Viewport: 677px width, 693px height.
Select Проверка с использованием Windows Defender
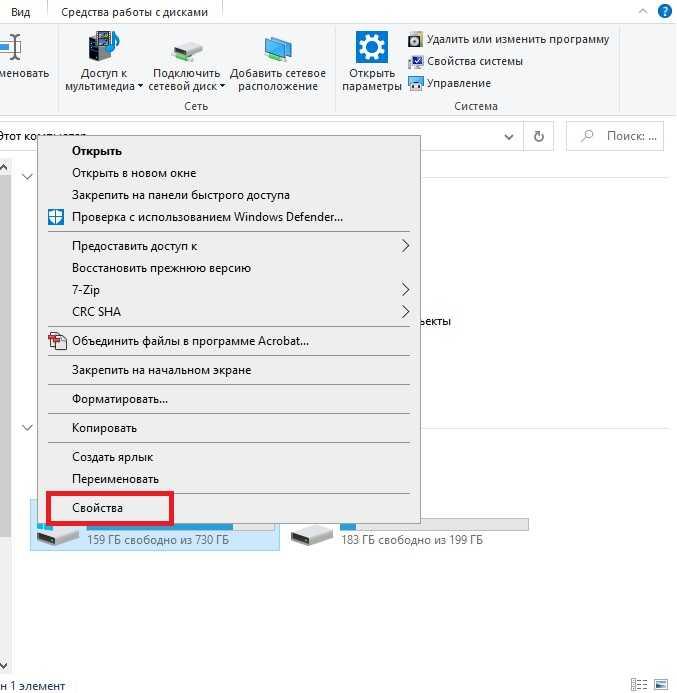tap(229, 217)
